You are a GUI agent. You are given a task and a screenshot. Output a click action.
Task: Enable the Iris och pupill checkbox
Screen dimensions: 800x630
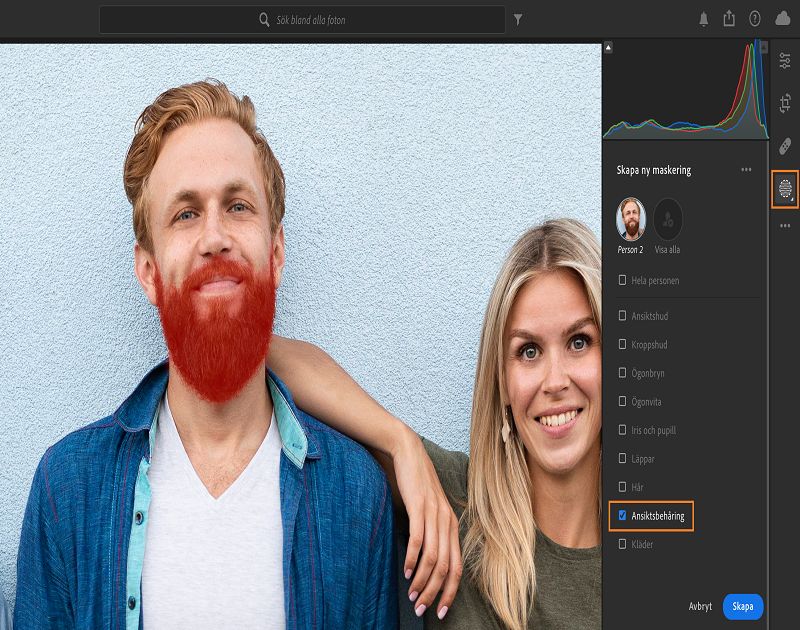[x=622, y=430]
